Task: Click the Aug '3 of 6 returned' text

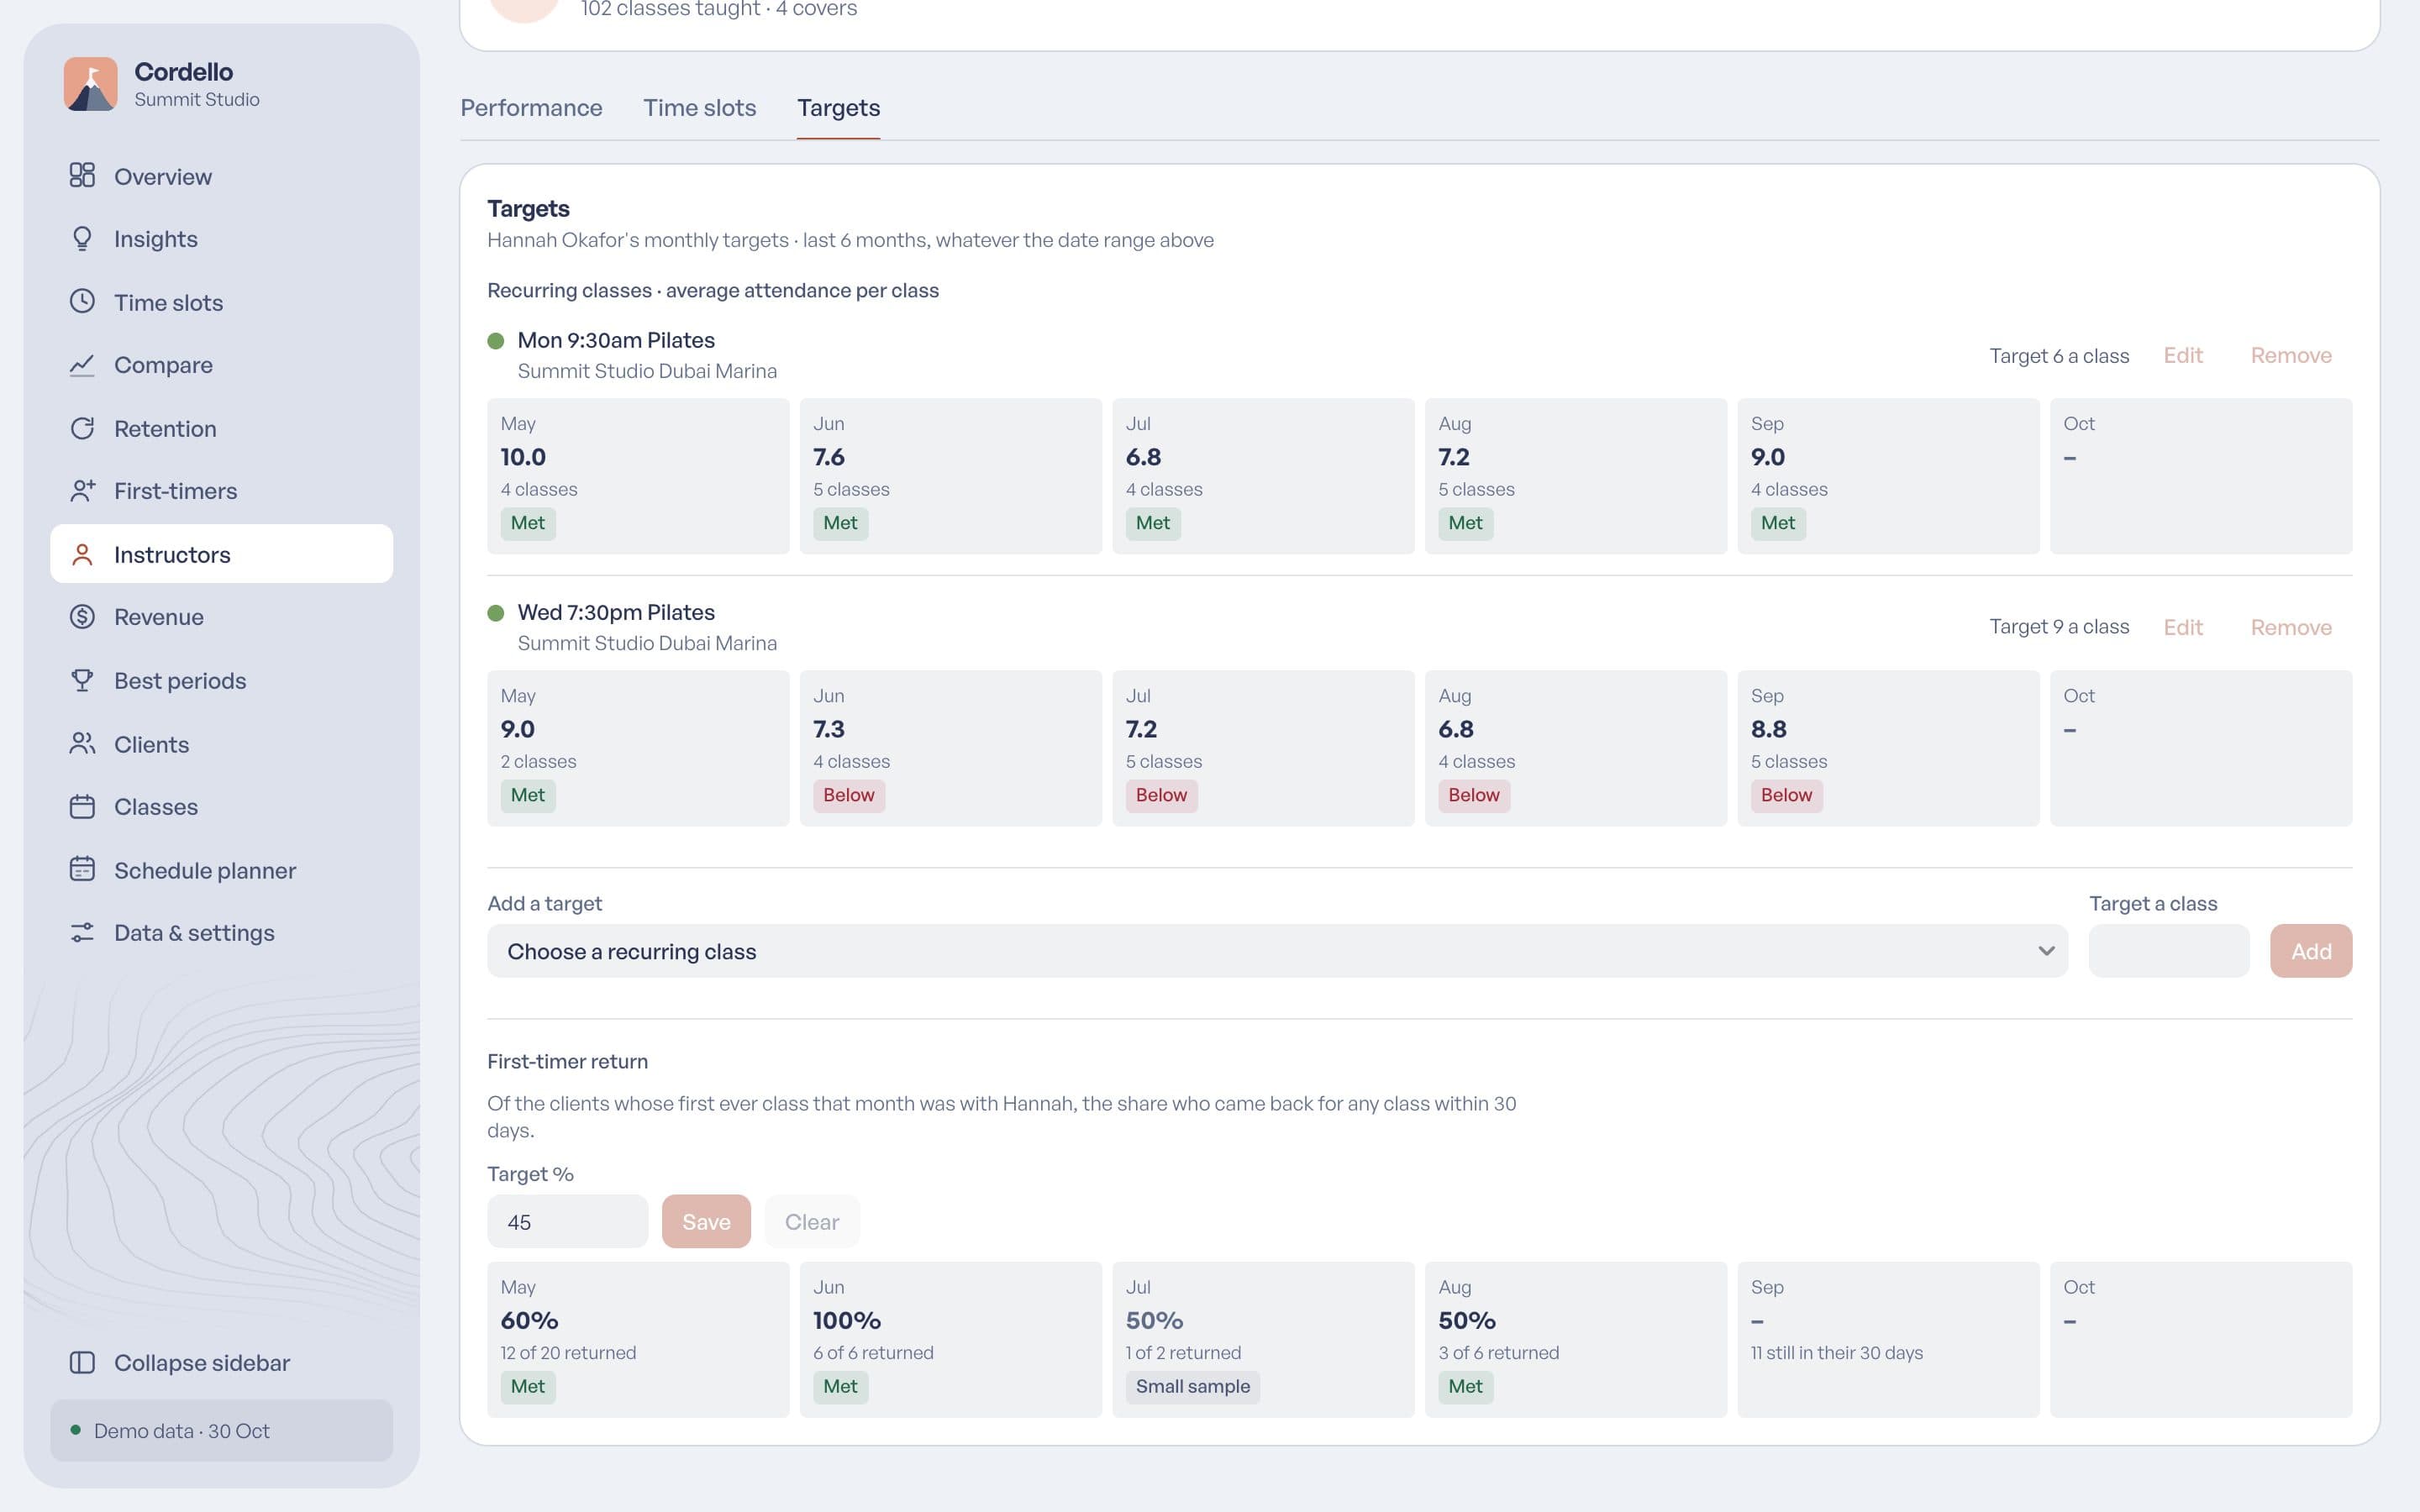Action: tap(1498, 1352)
